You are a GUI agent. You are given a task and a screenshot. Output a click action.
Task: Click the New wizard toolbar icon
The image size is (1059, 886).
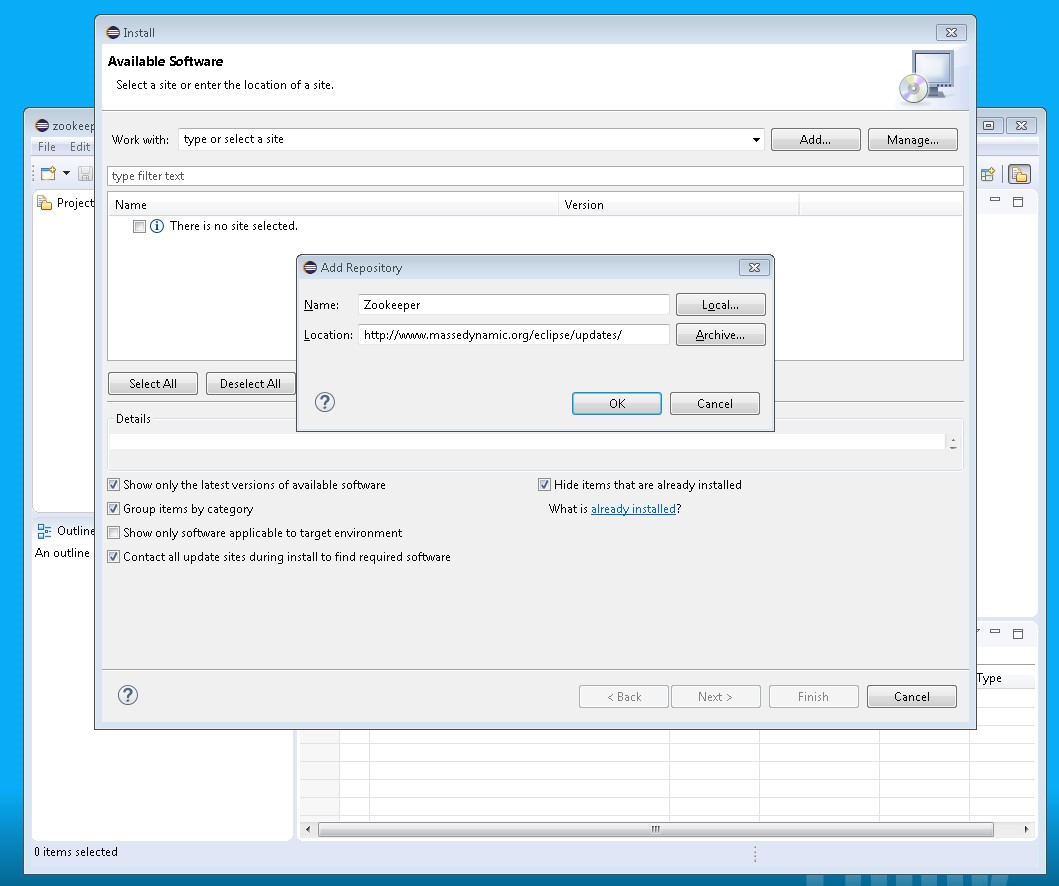click(x=48, y=174)
